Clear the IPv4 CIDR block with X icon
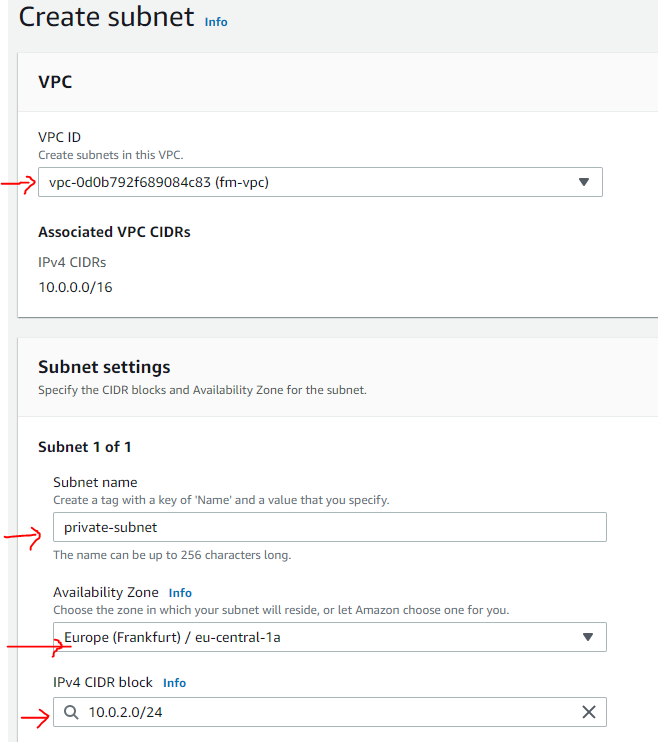Screen dimensions: 658x742 589,712
